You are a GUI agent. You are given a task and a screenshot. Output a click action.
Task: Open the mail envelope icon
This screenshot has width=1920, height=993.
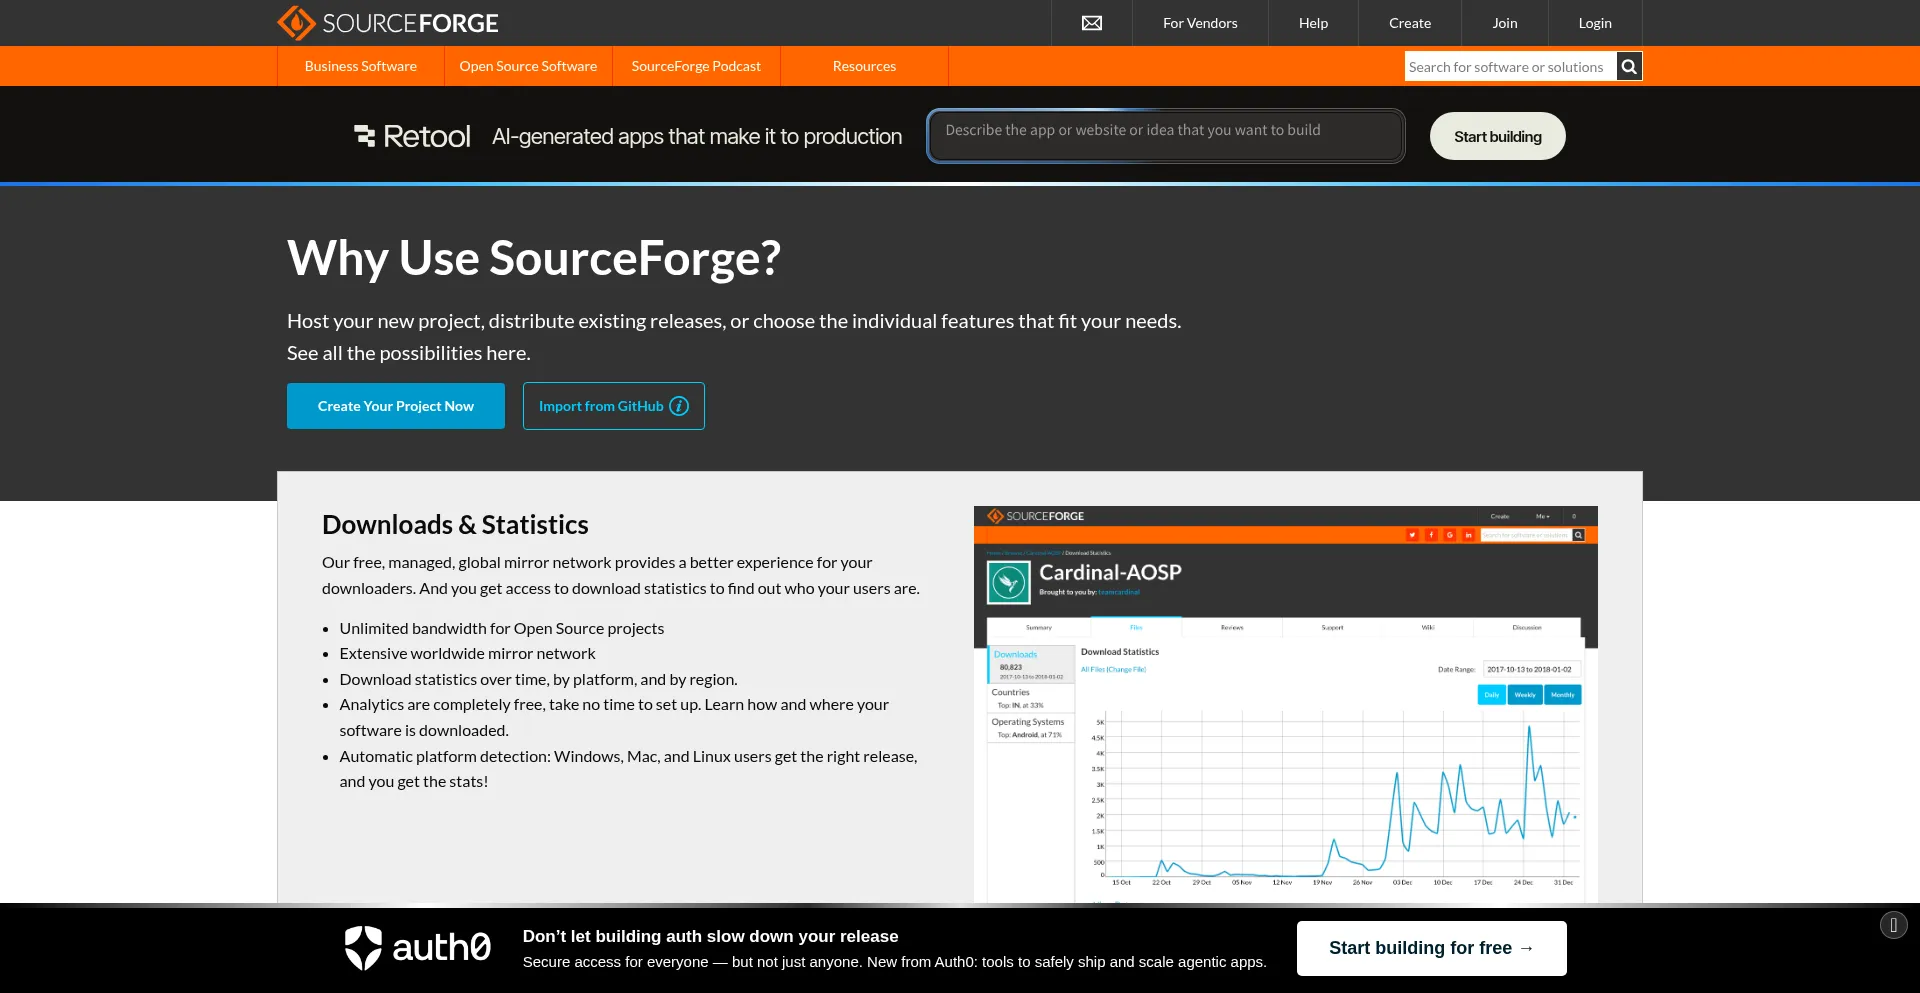pyautogui.click(x=1092, y=23)
